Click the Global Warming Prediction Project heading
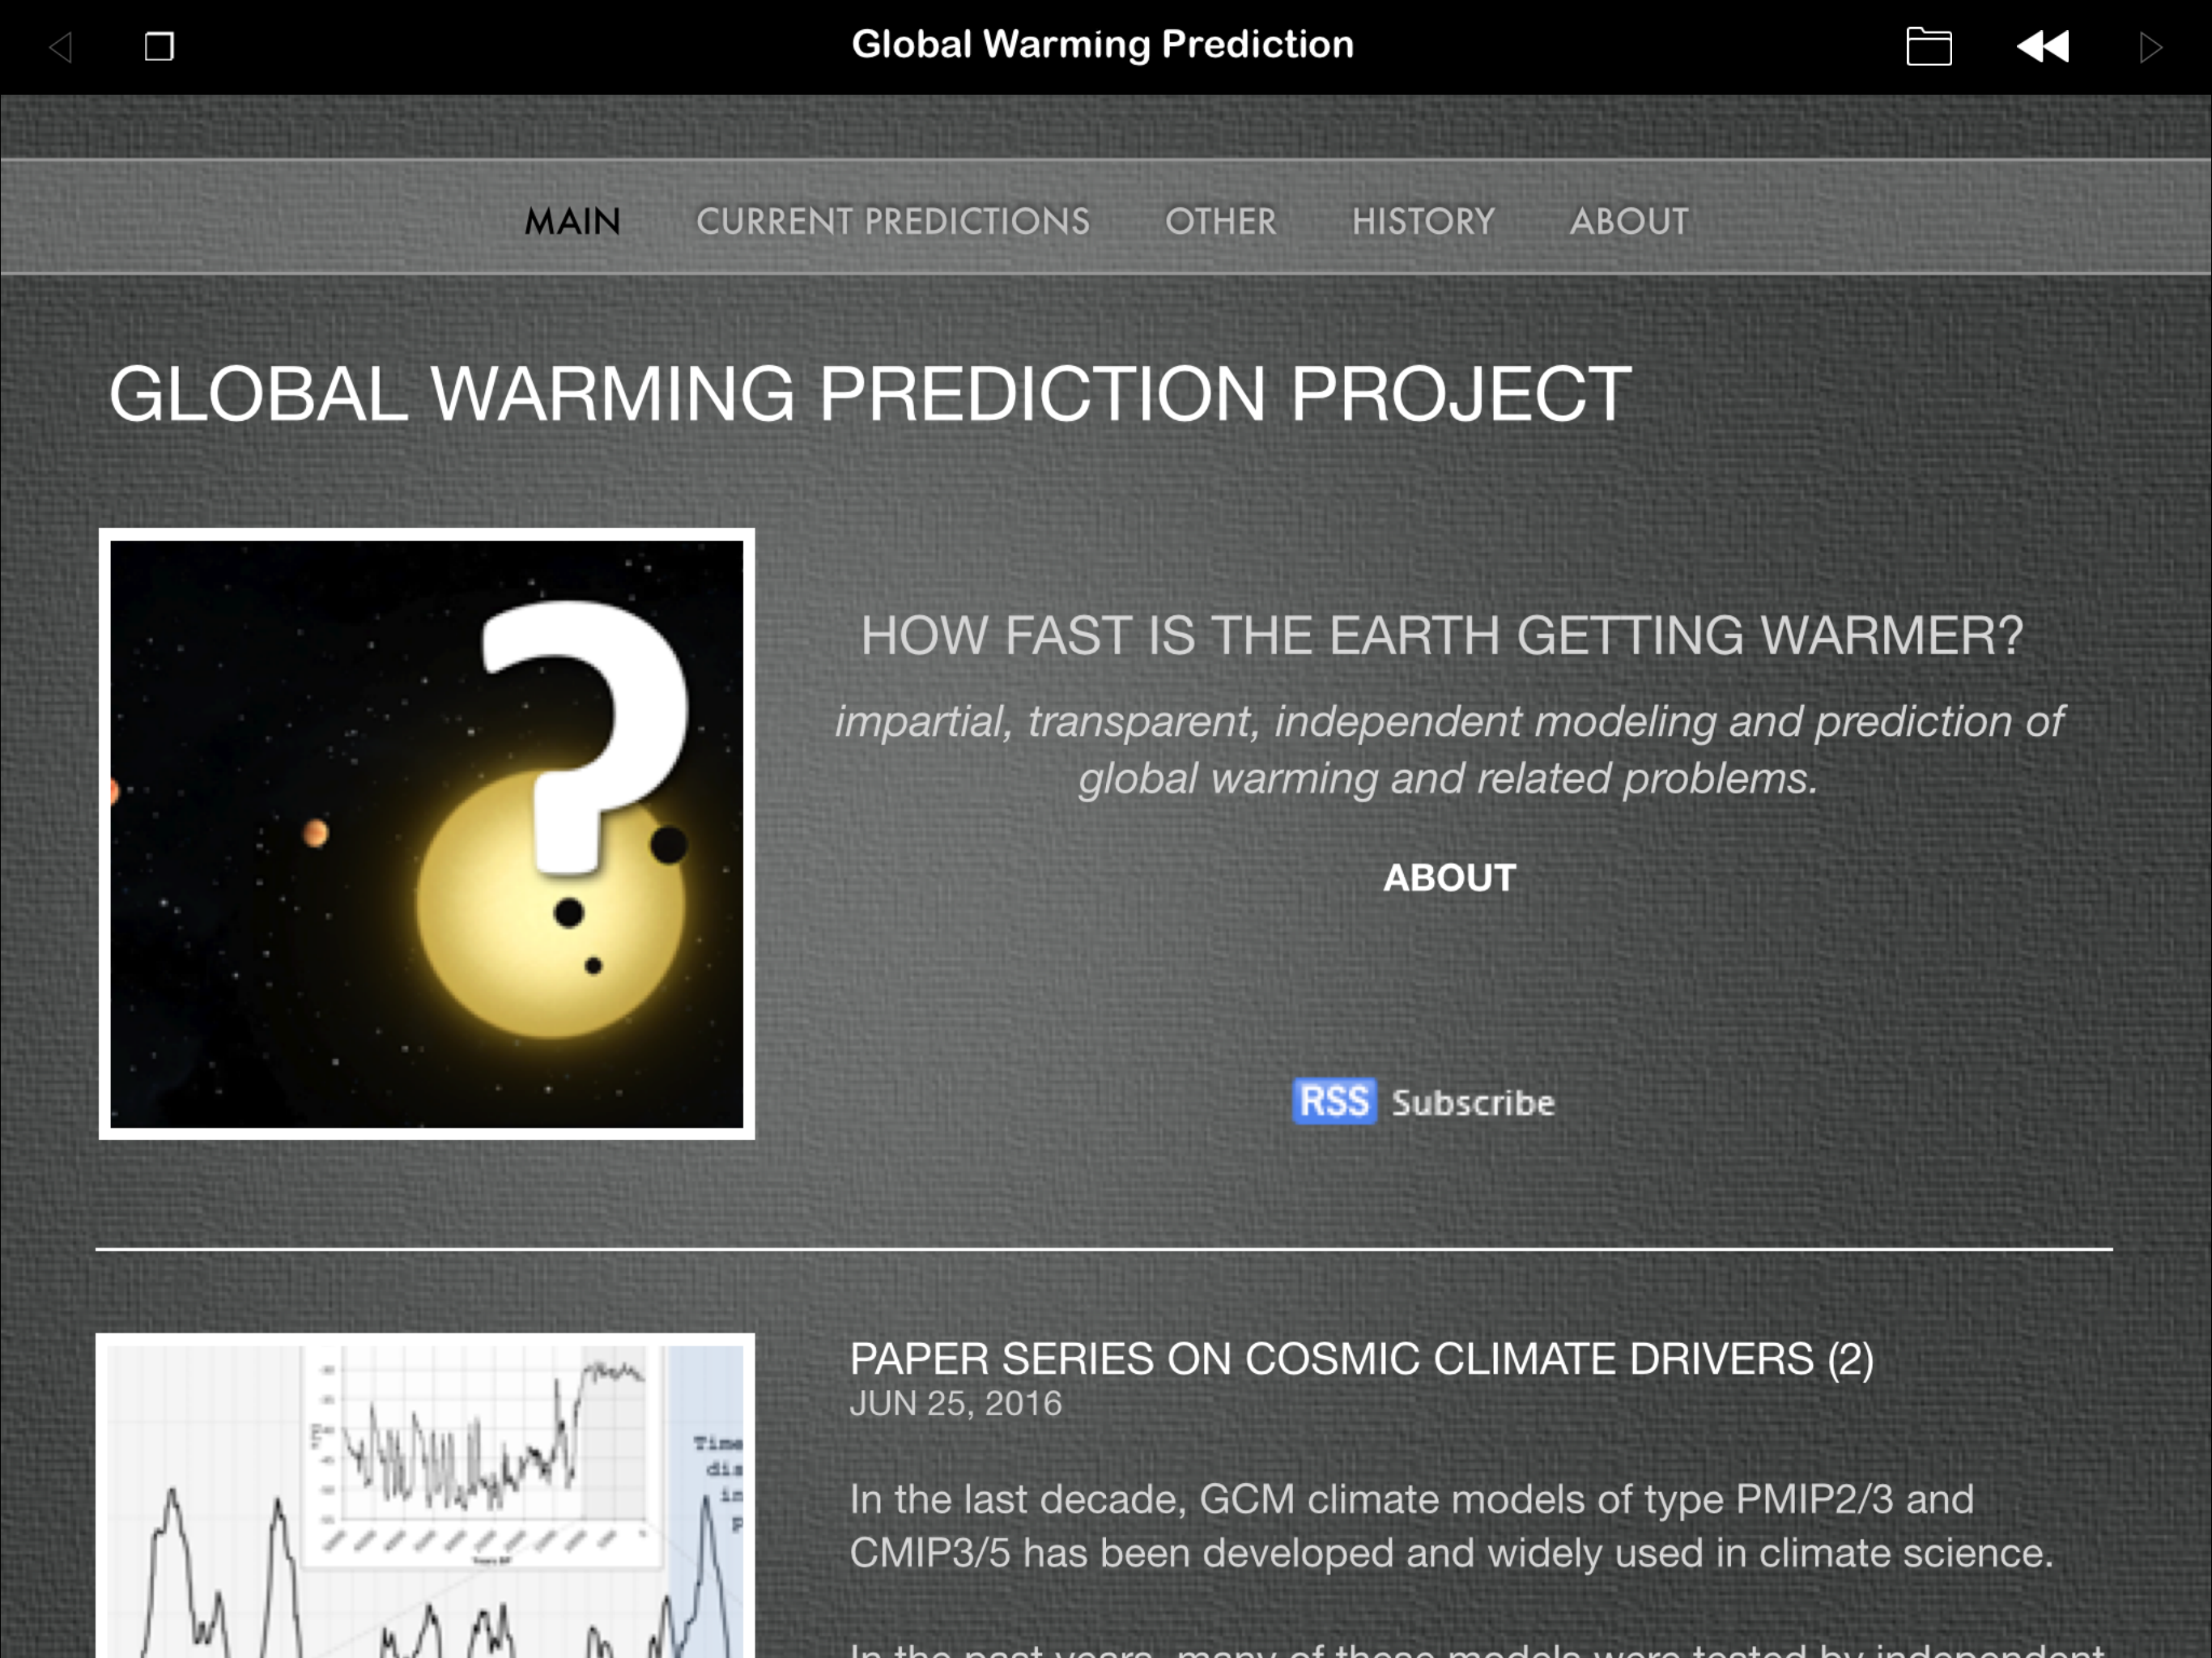This screenshot has width=2212, height=1658. [870, 394]
